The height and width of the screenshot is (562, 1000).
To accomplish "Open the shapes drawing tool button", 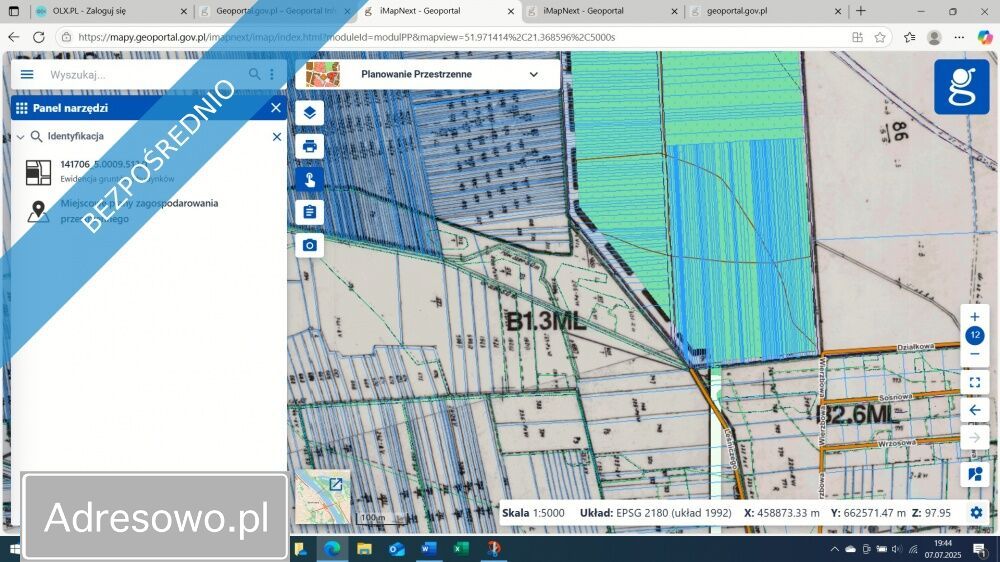I will tap(975, 474).
